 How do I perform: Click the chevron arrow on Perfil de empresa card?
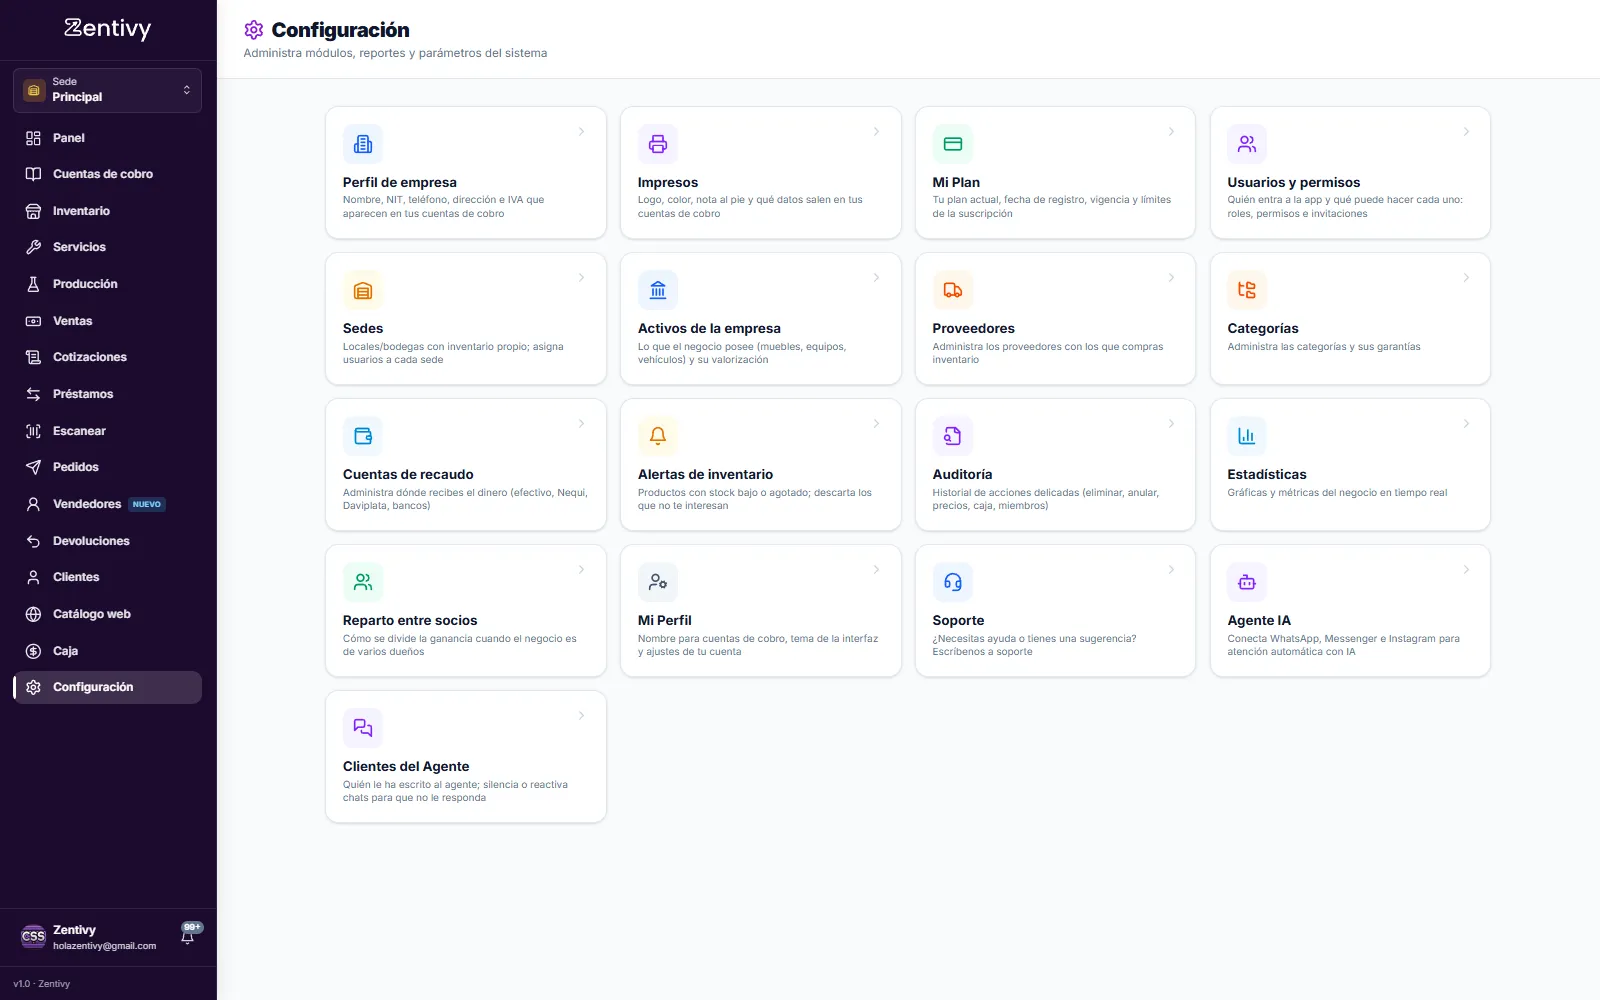tap(581, 132)
